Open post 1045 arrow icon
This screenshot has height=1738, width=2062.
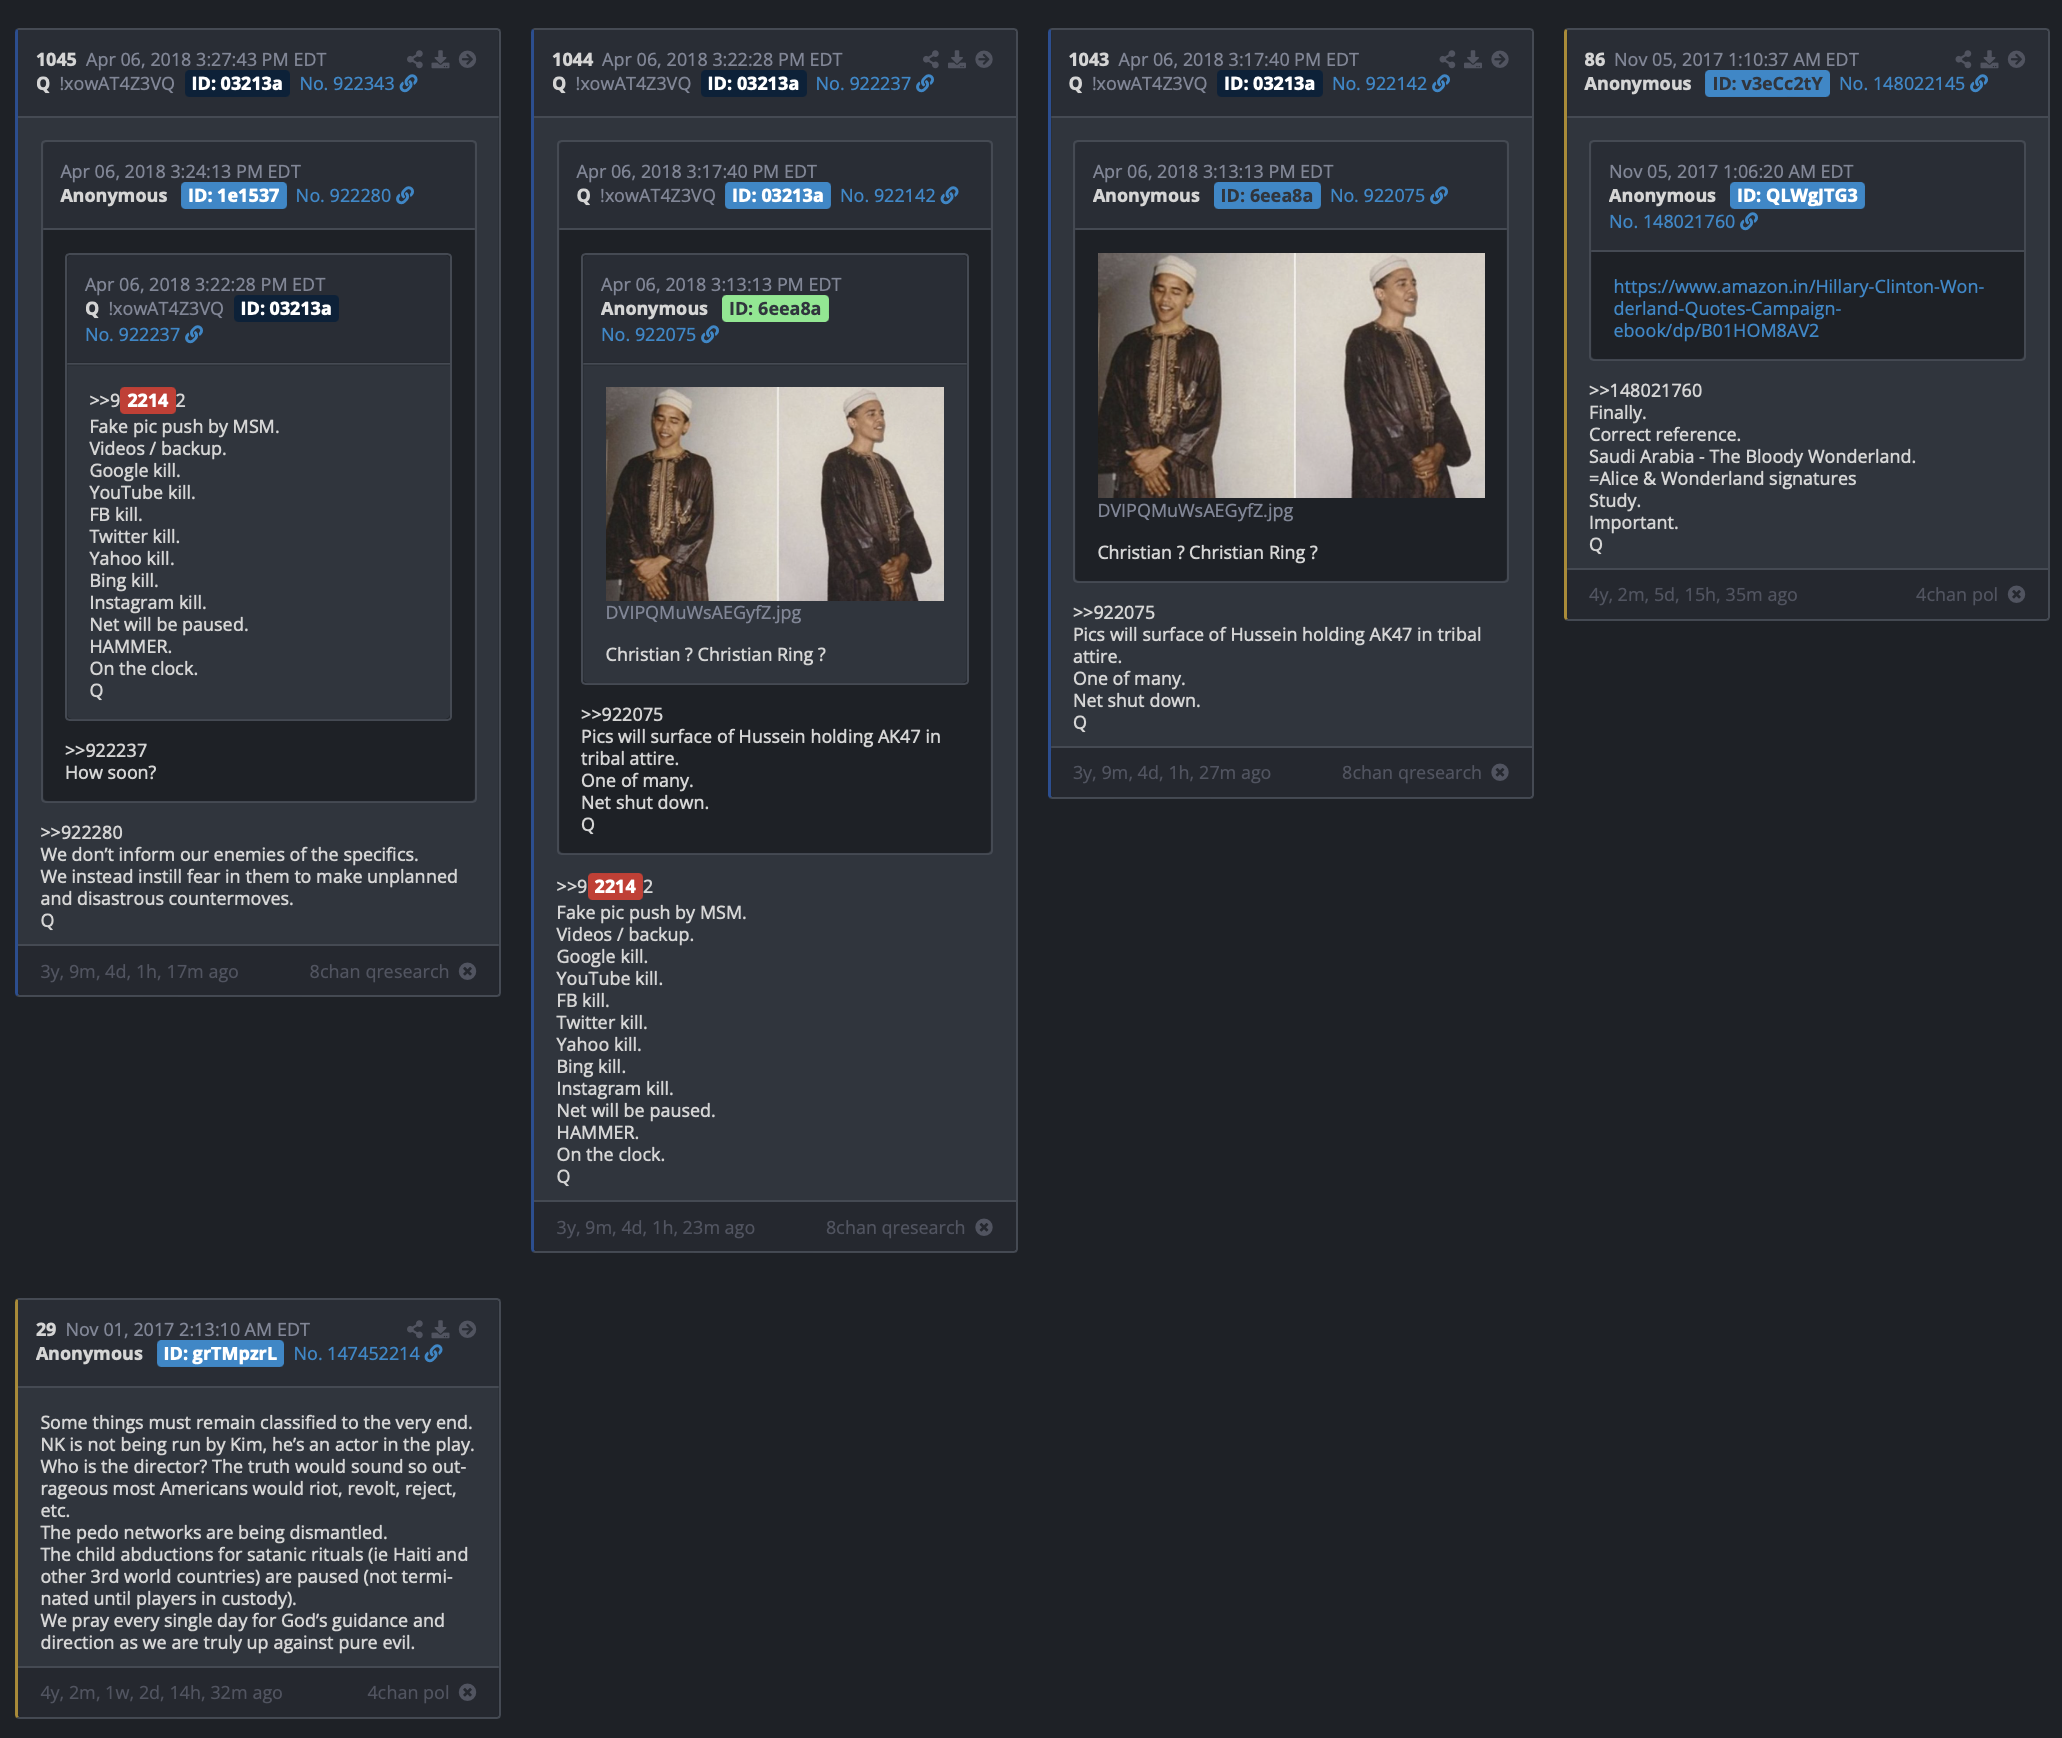click(x=467, y=59)
